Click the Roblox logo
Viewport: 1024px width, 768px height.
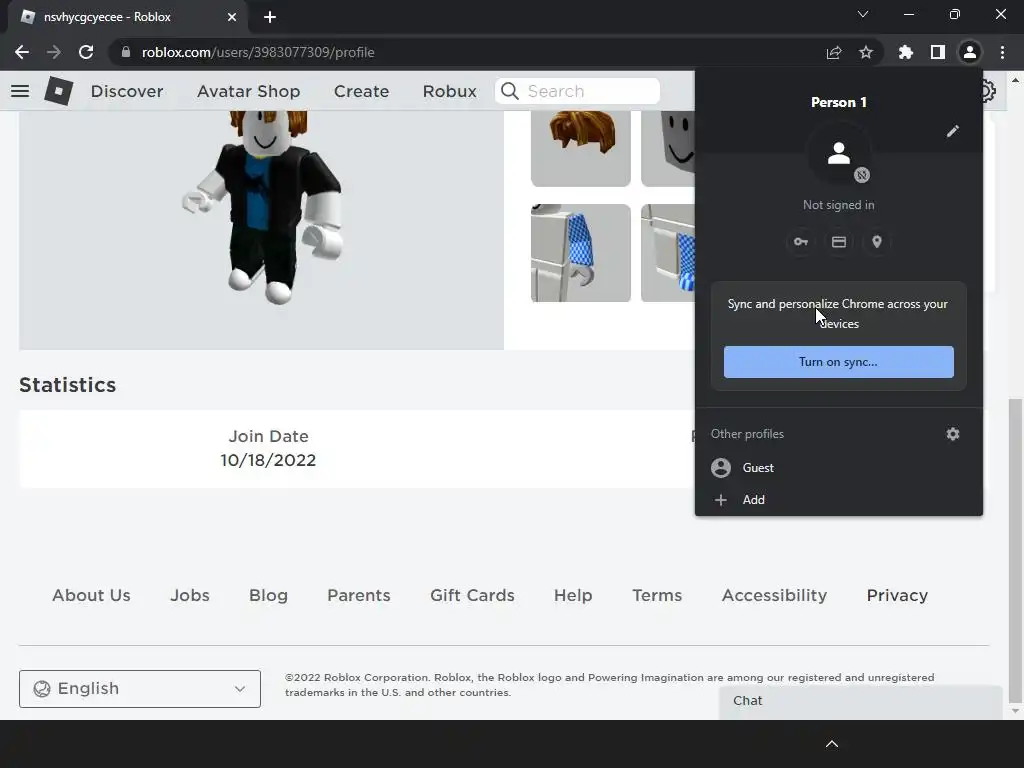(59, 91)
